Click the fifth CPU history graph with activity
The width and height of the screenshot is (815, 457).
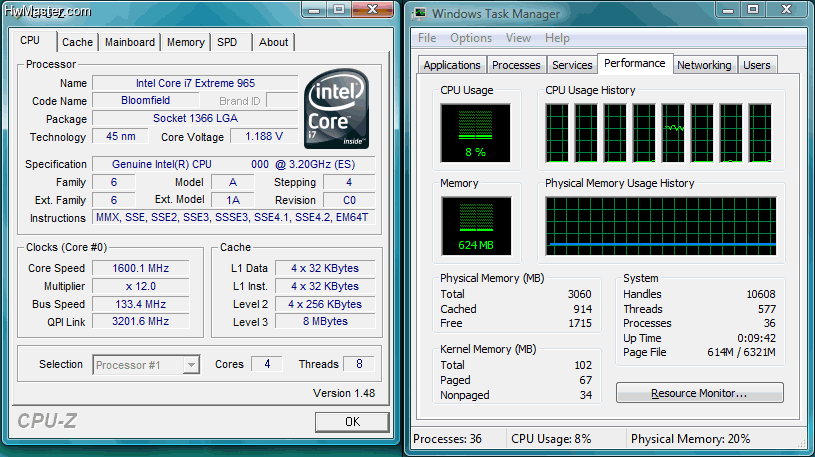click(x=673, y=133)
